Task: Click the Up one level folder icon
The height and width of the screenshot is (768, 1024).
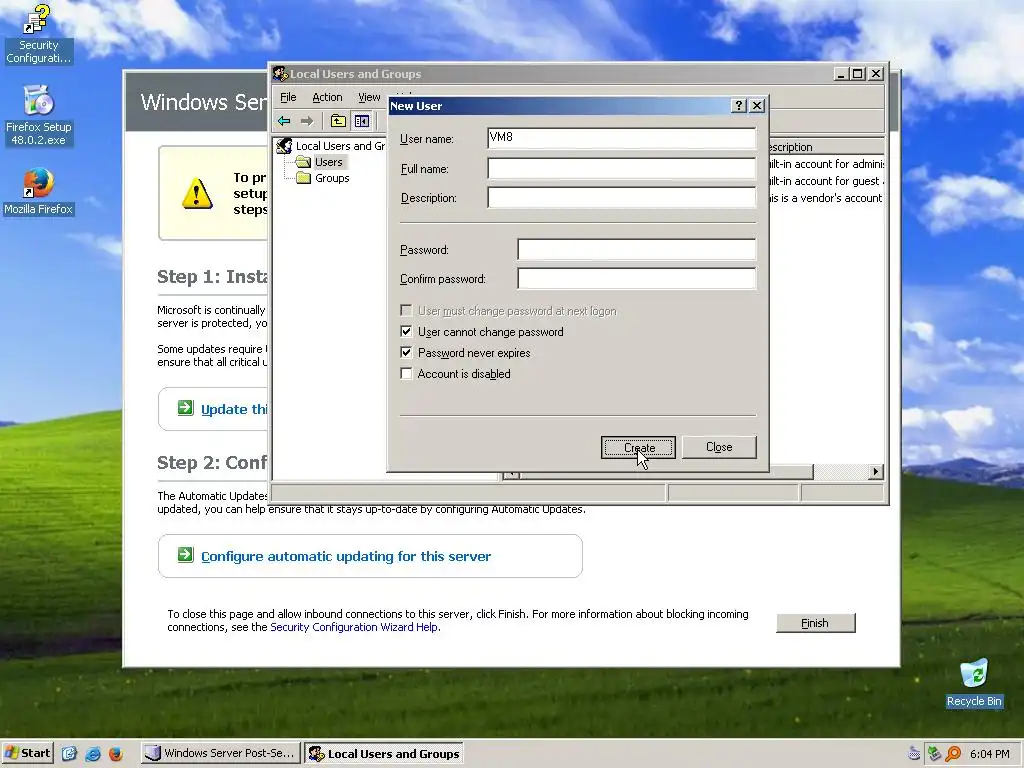Action: (x=338, y=121)
